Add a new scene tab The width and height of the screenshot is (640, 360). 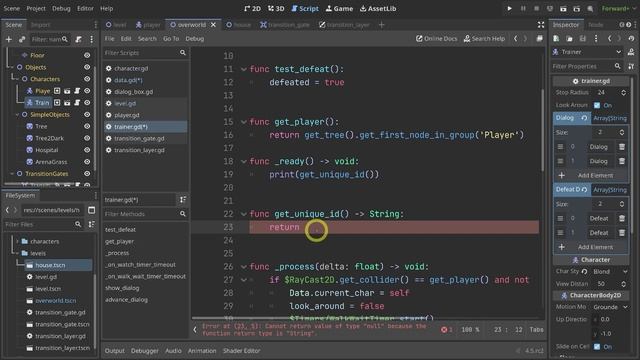[381, 25]
